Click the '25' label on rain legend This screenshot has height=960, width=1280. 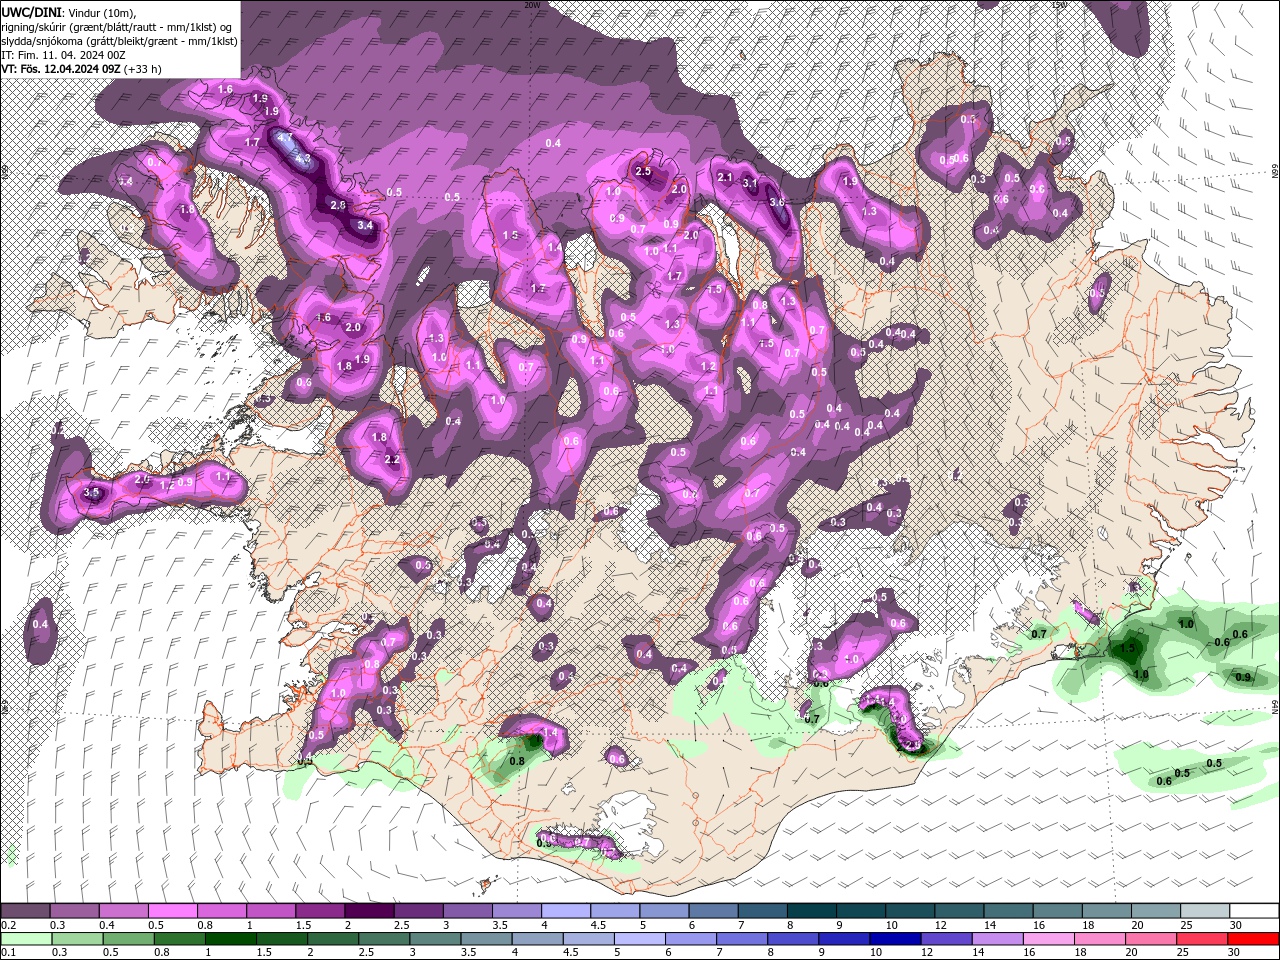point(1185,952)
